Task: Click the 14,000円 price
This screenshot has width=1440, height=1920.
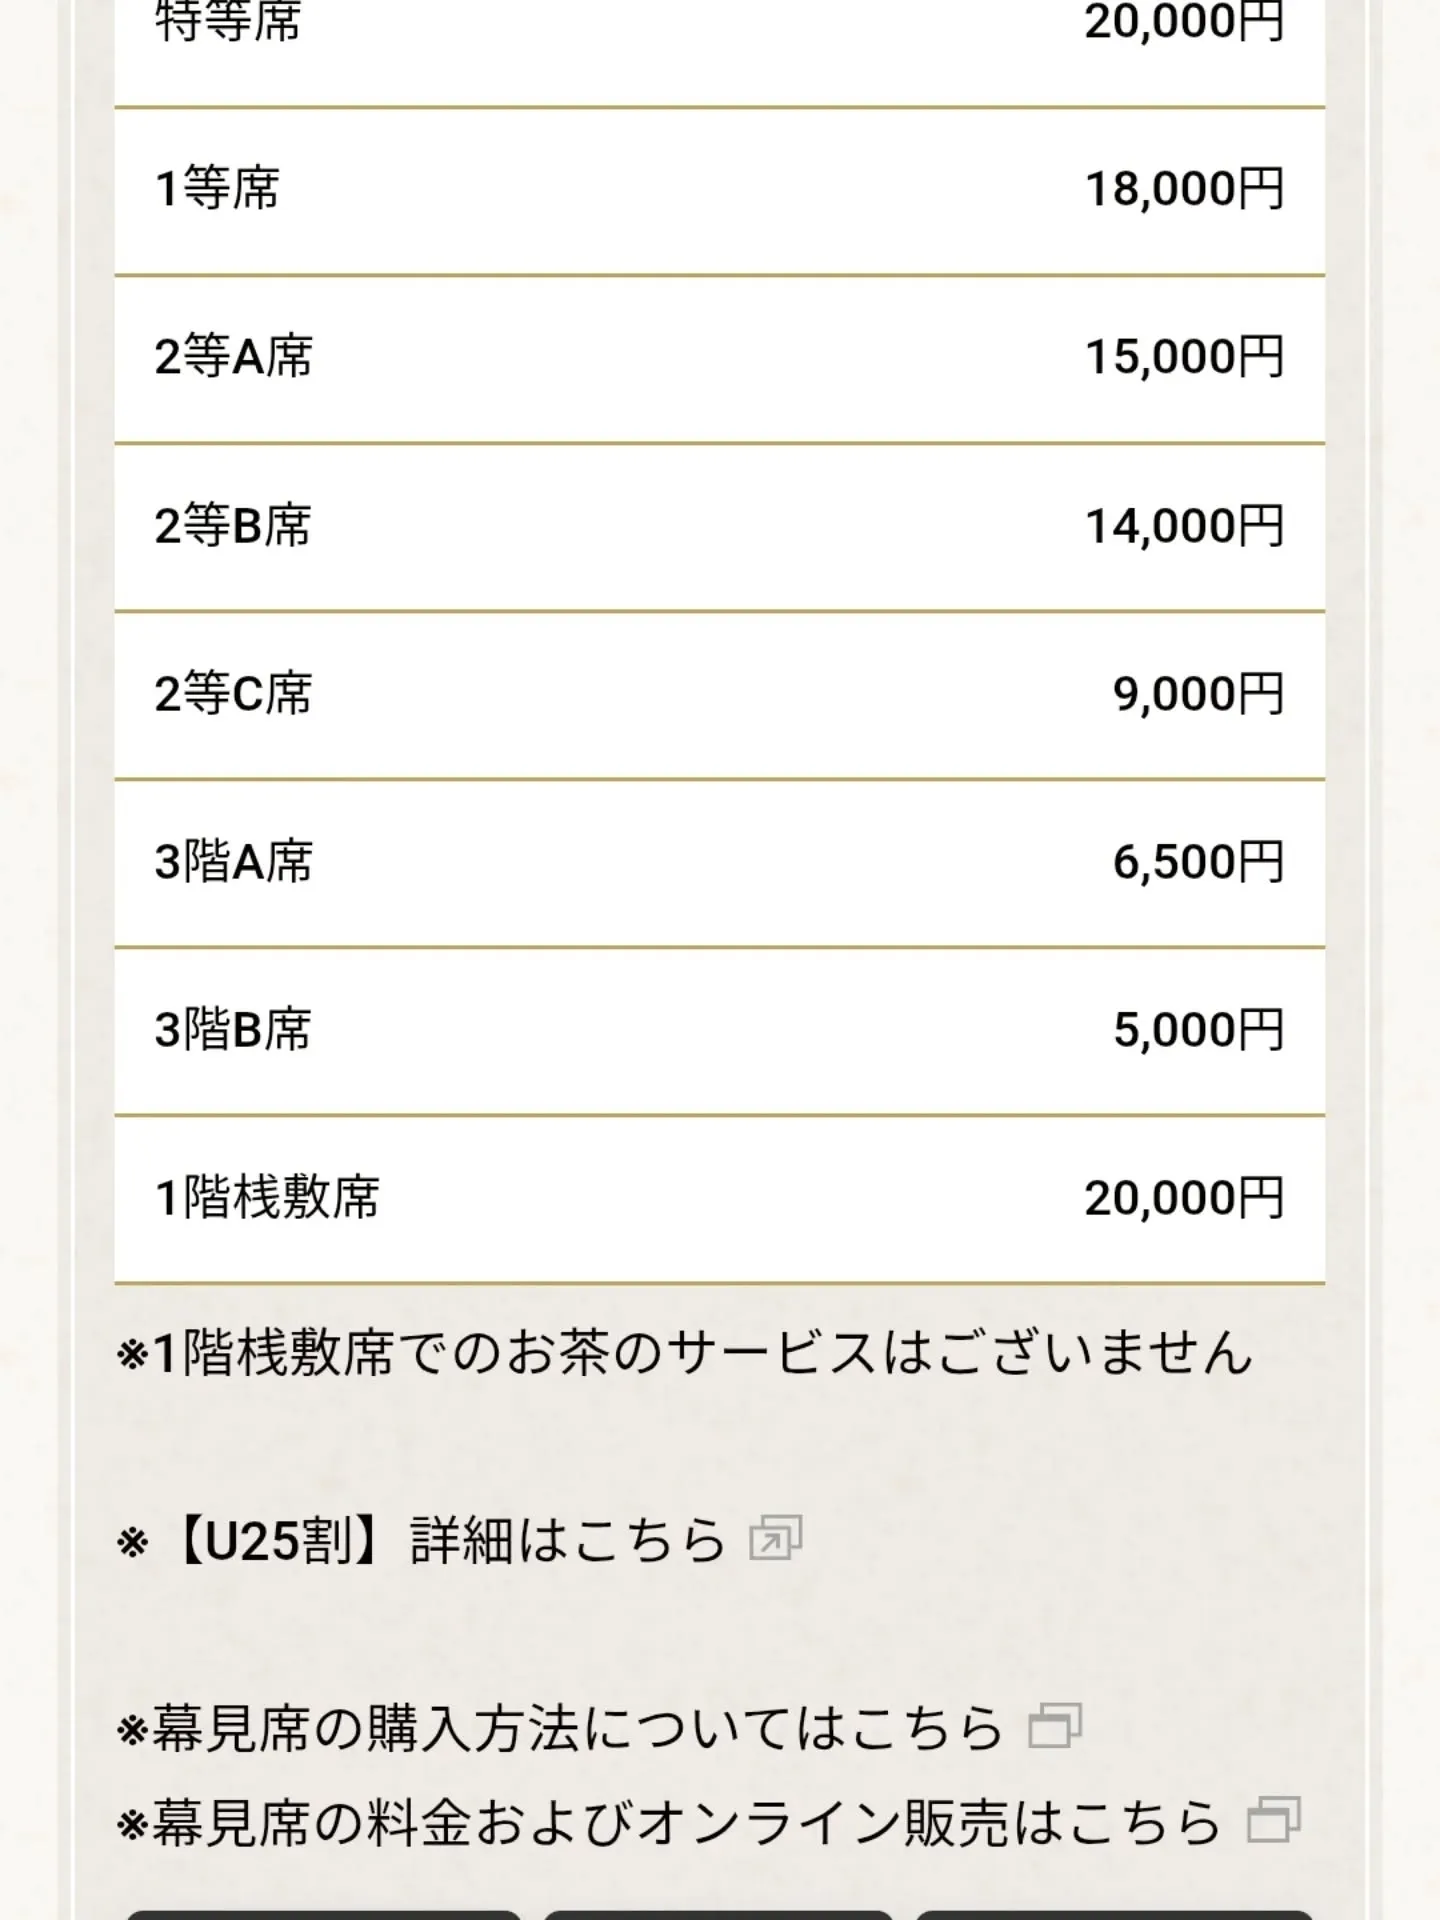Action: point(1184,525)
